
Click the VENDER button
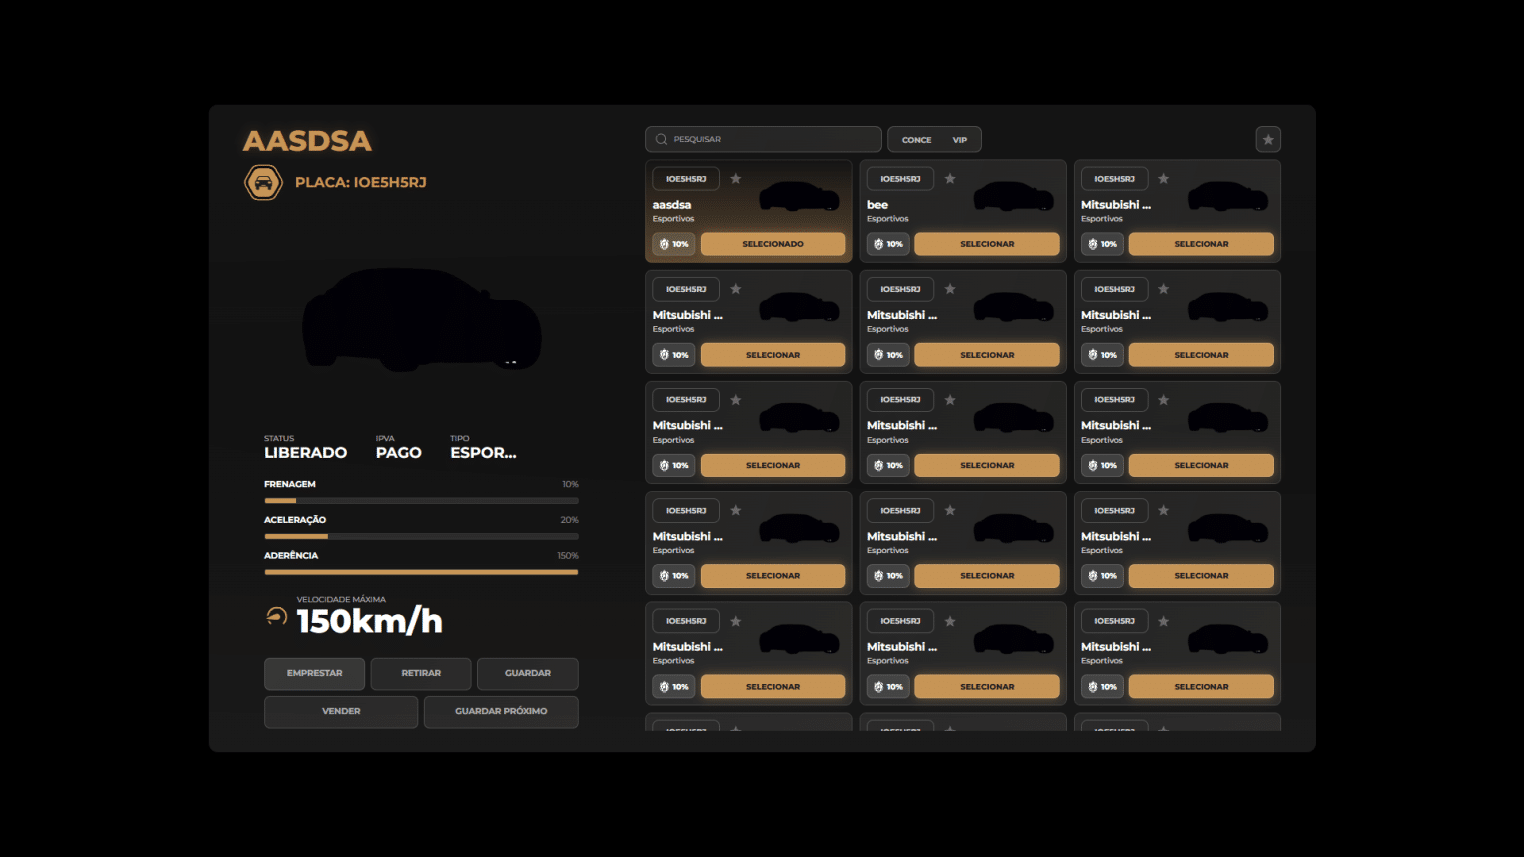point(341,712)
